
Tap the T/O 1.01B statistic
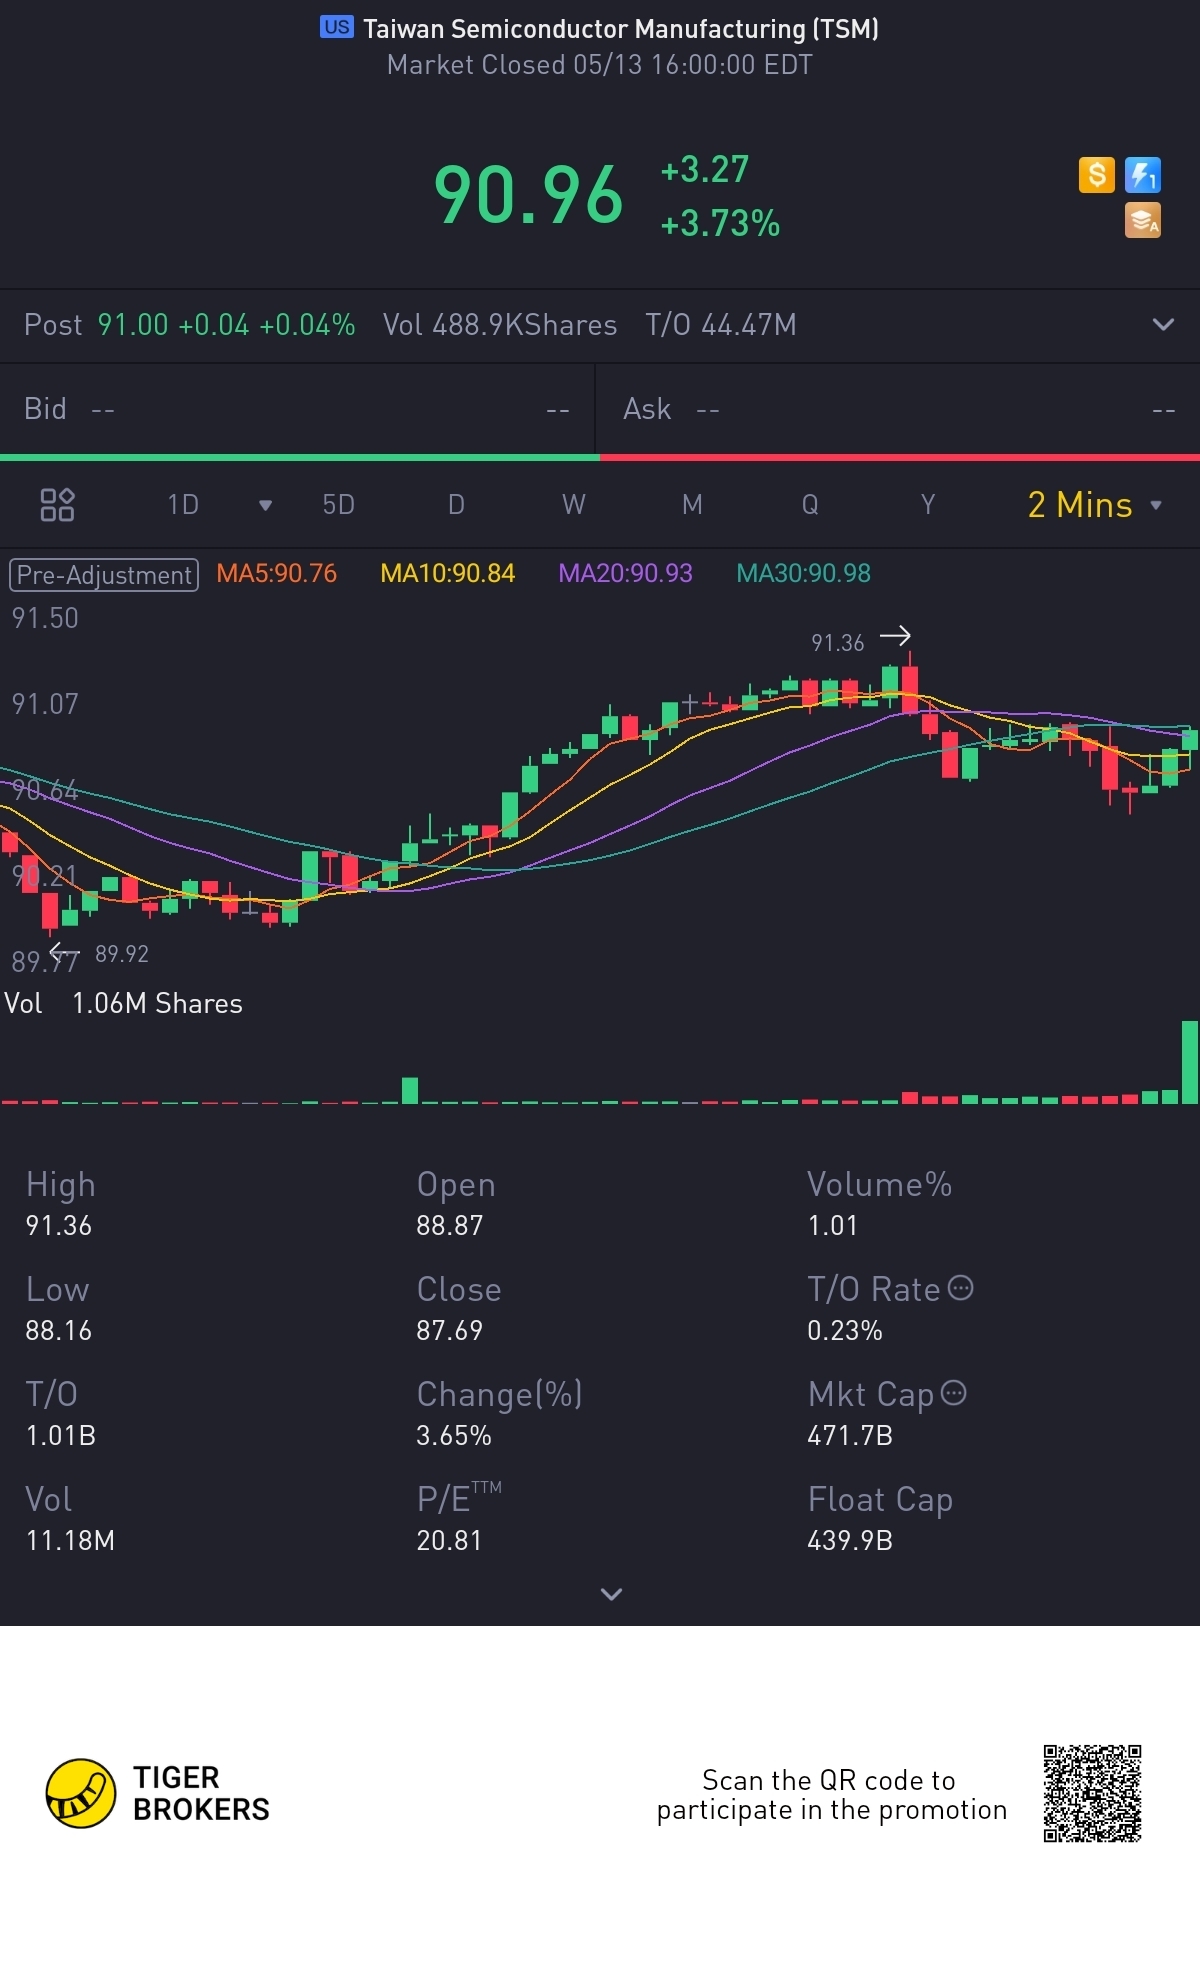pyautogui.click(x=60, y=1414)
